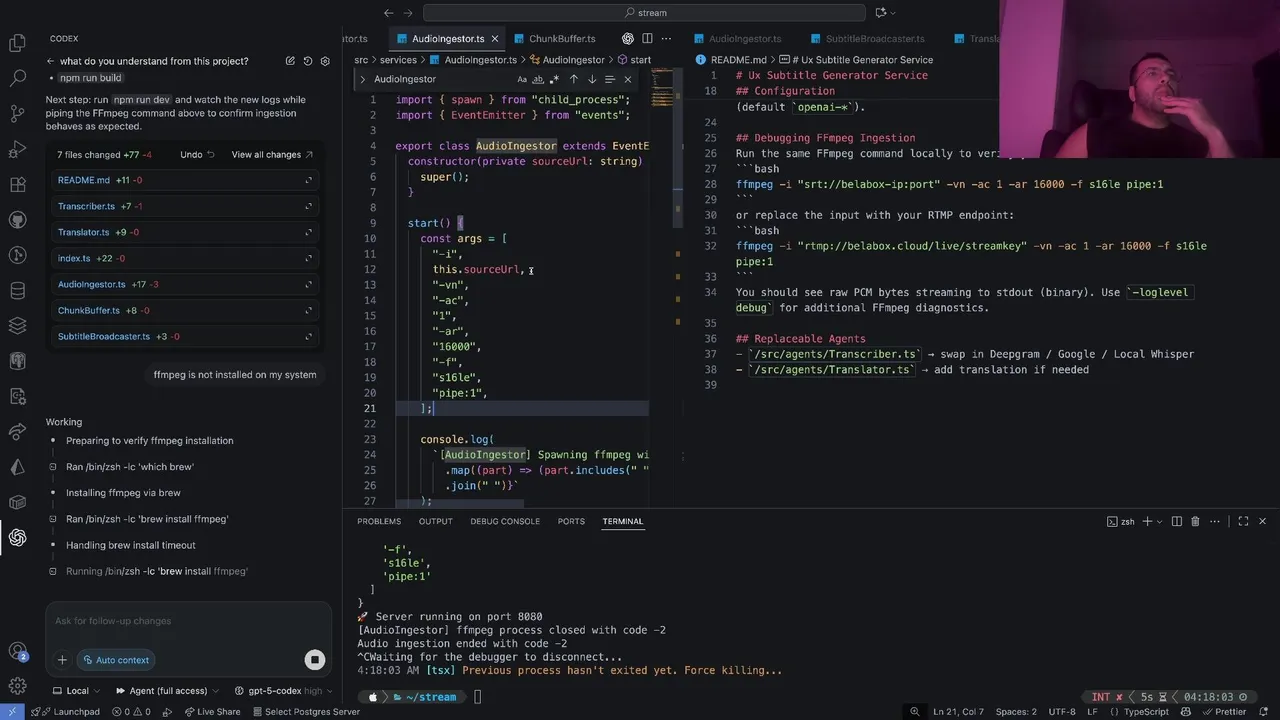Add a new terminal with plus

pyautogui.click(x=1147, y=521)
